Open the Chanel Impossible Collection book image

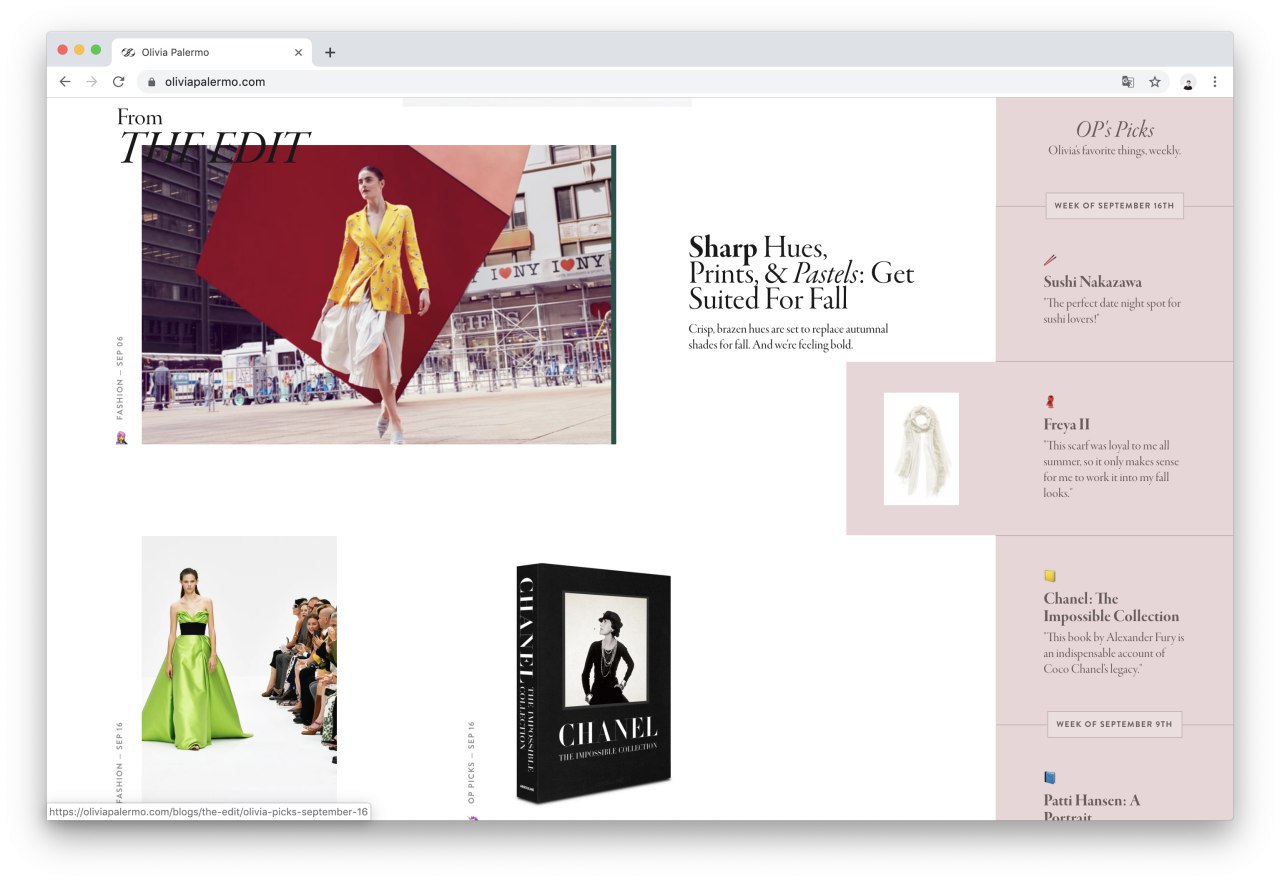594,683
